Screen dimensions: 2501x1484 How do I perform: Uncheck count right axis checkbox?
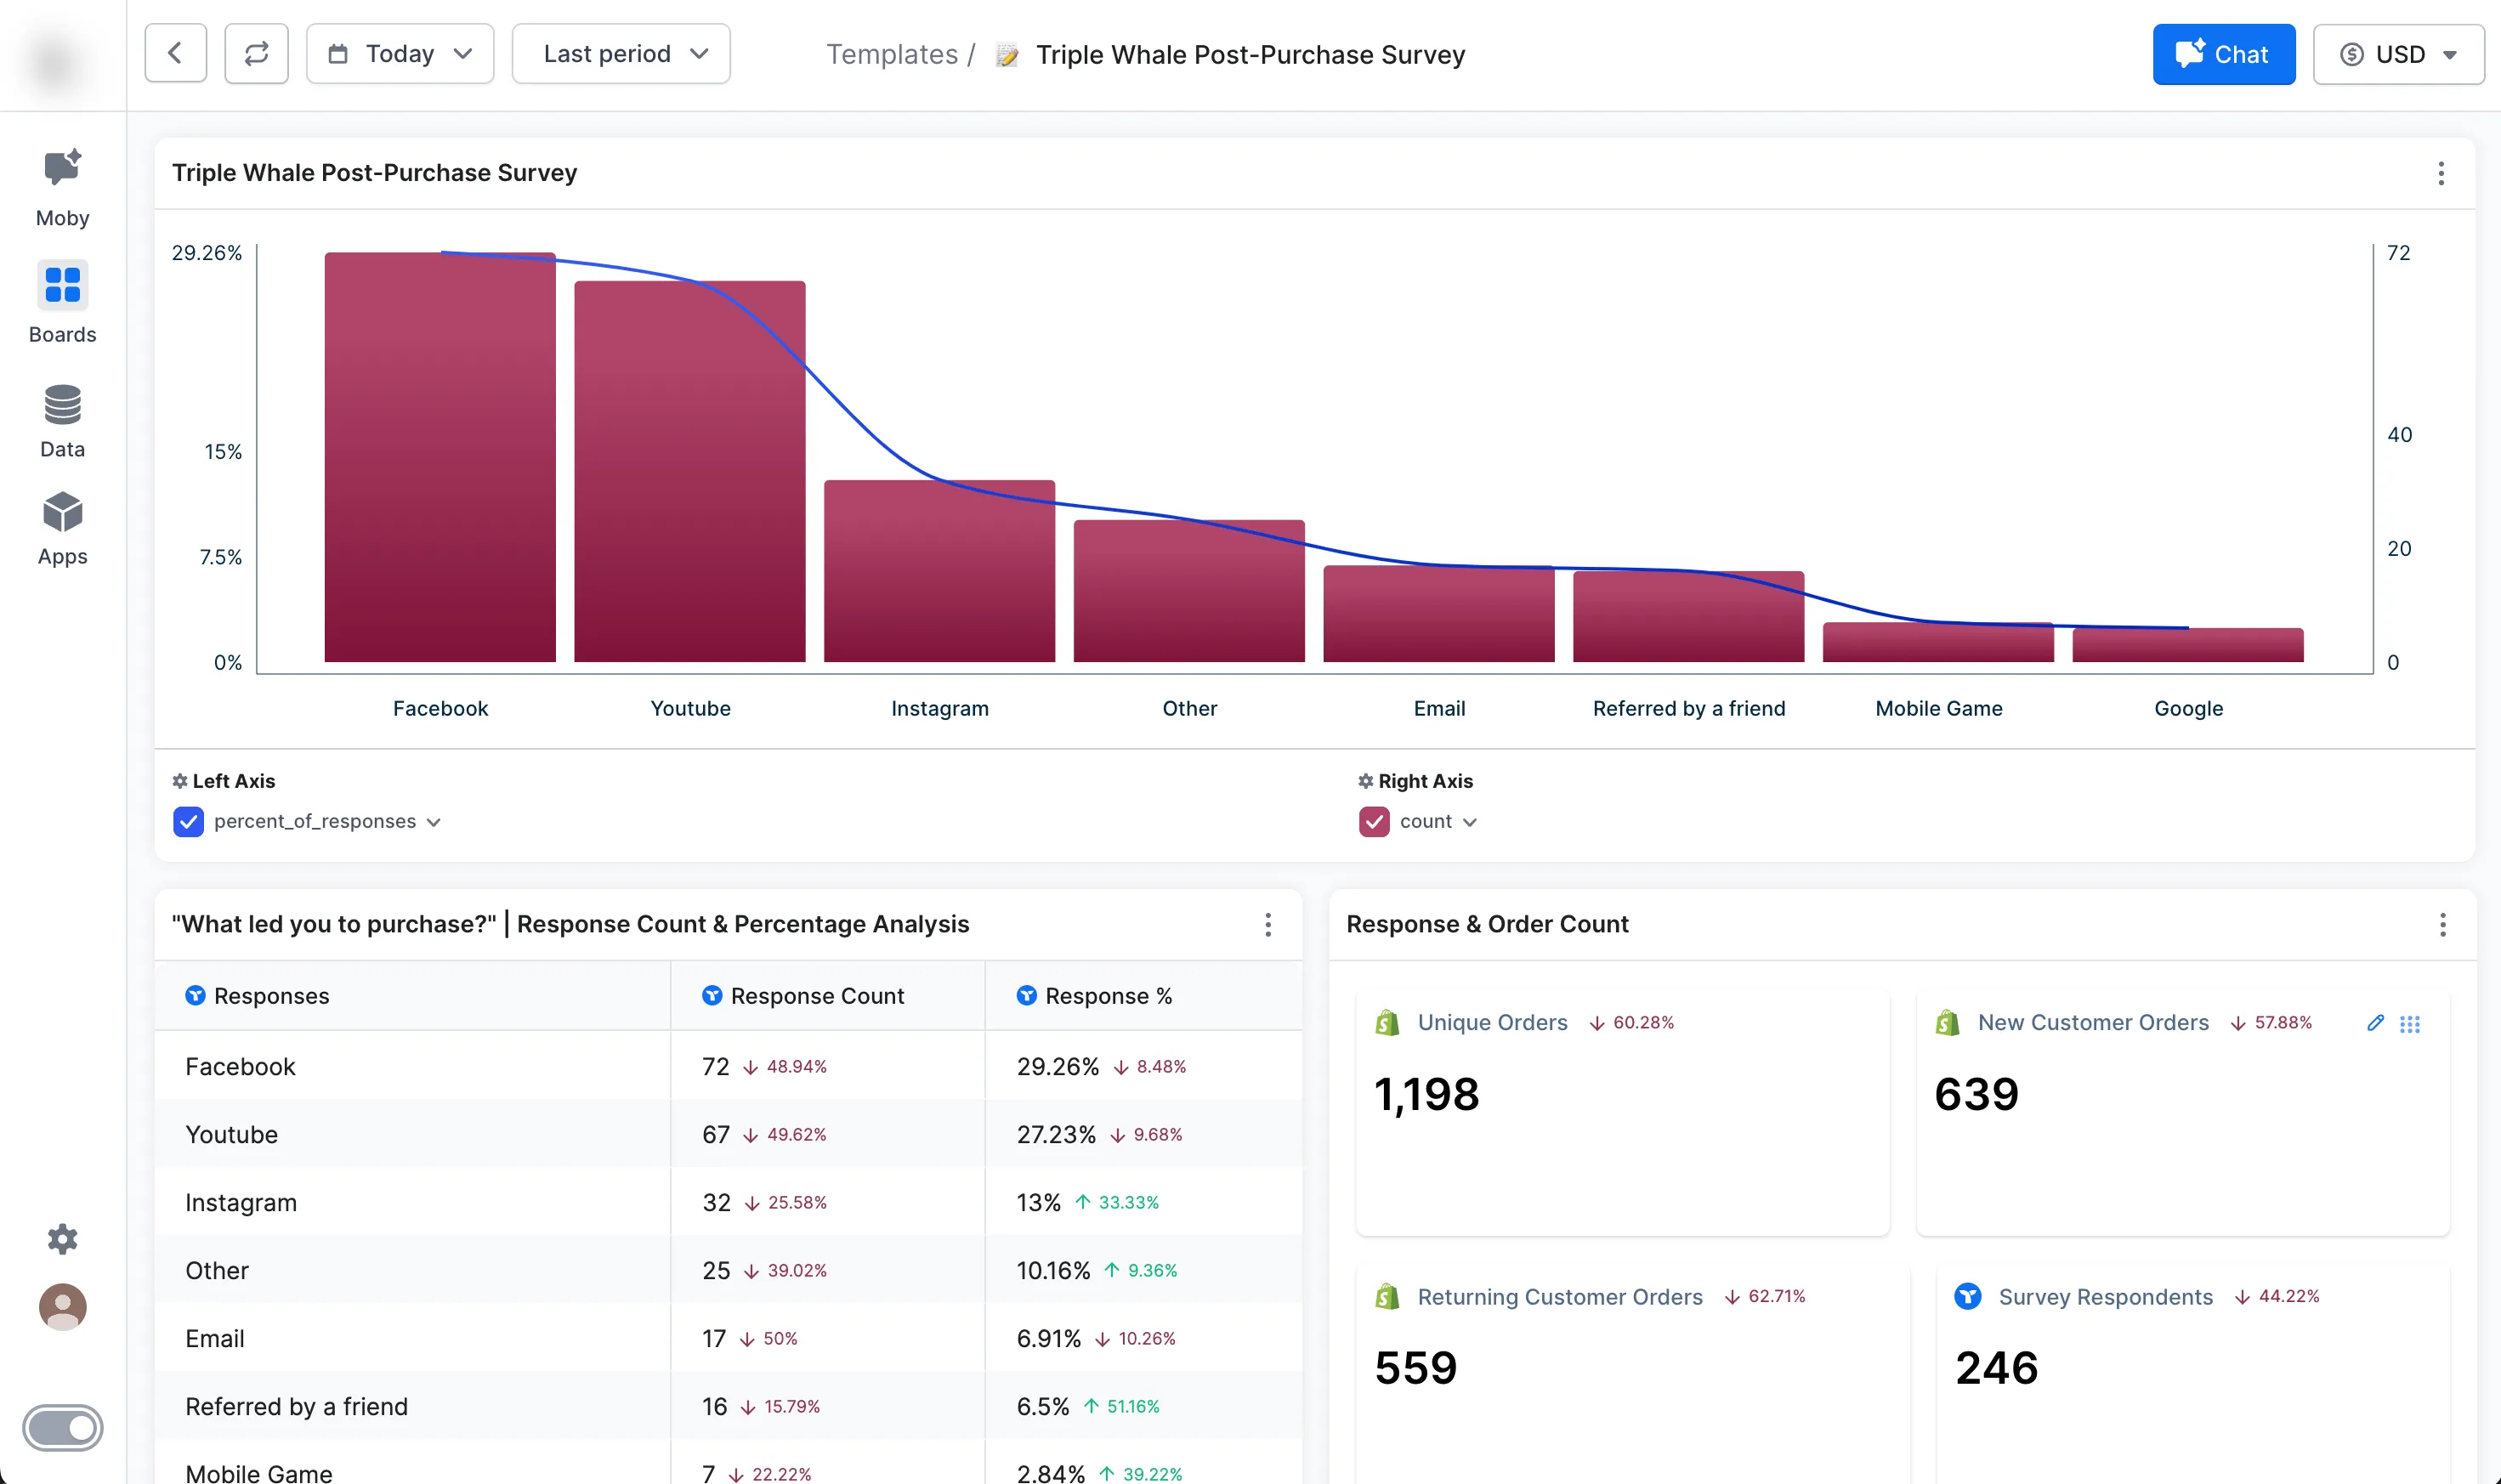pos(1374,822)
